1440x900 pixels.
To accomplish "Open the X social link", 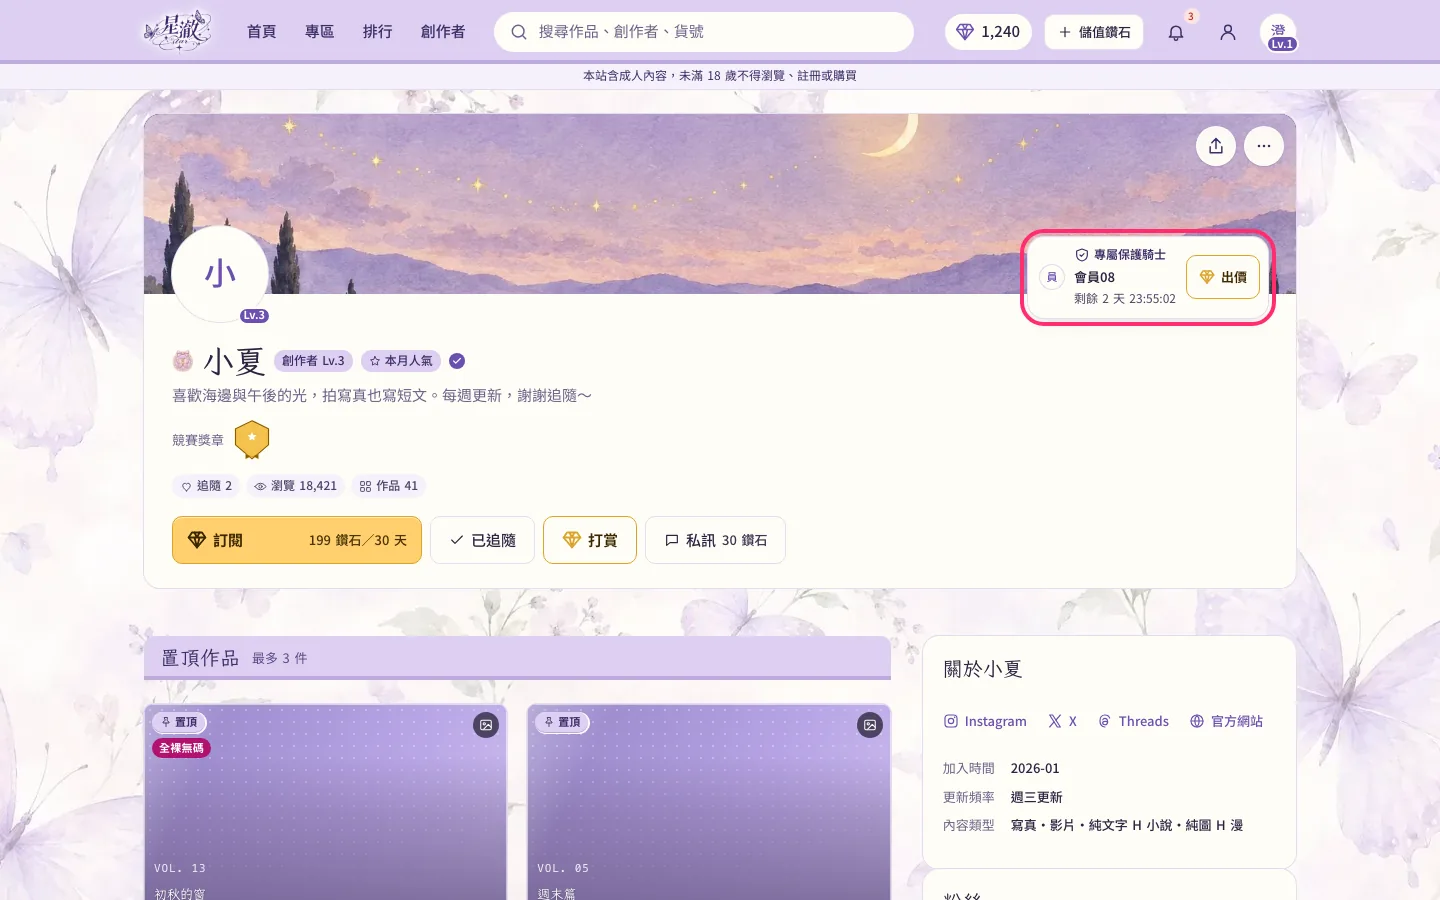I will coord(1063,721).
